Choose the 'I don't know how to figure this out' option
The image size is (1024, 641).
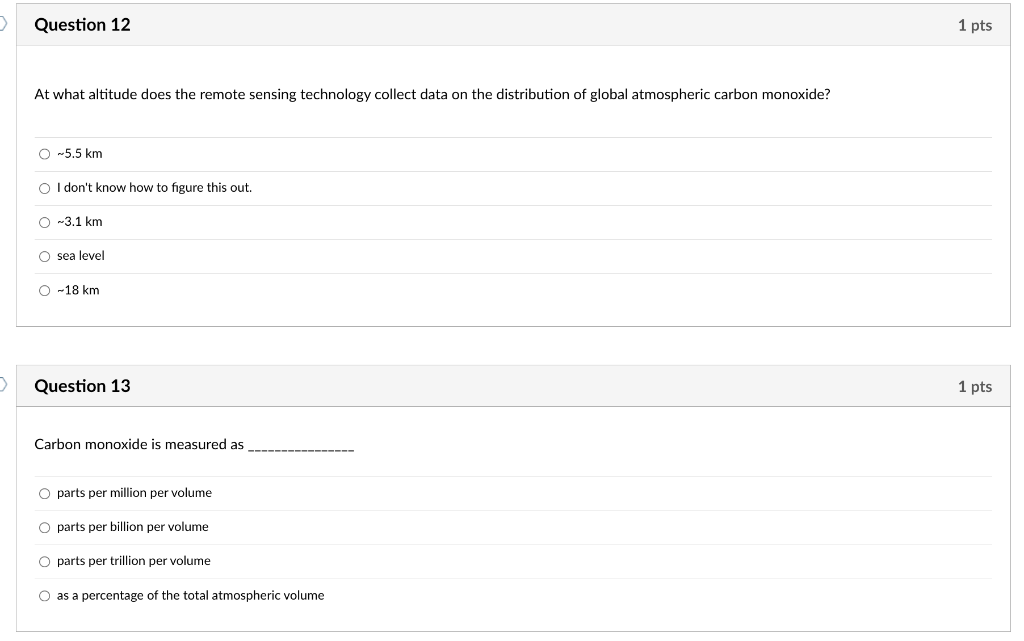44,188
